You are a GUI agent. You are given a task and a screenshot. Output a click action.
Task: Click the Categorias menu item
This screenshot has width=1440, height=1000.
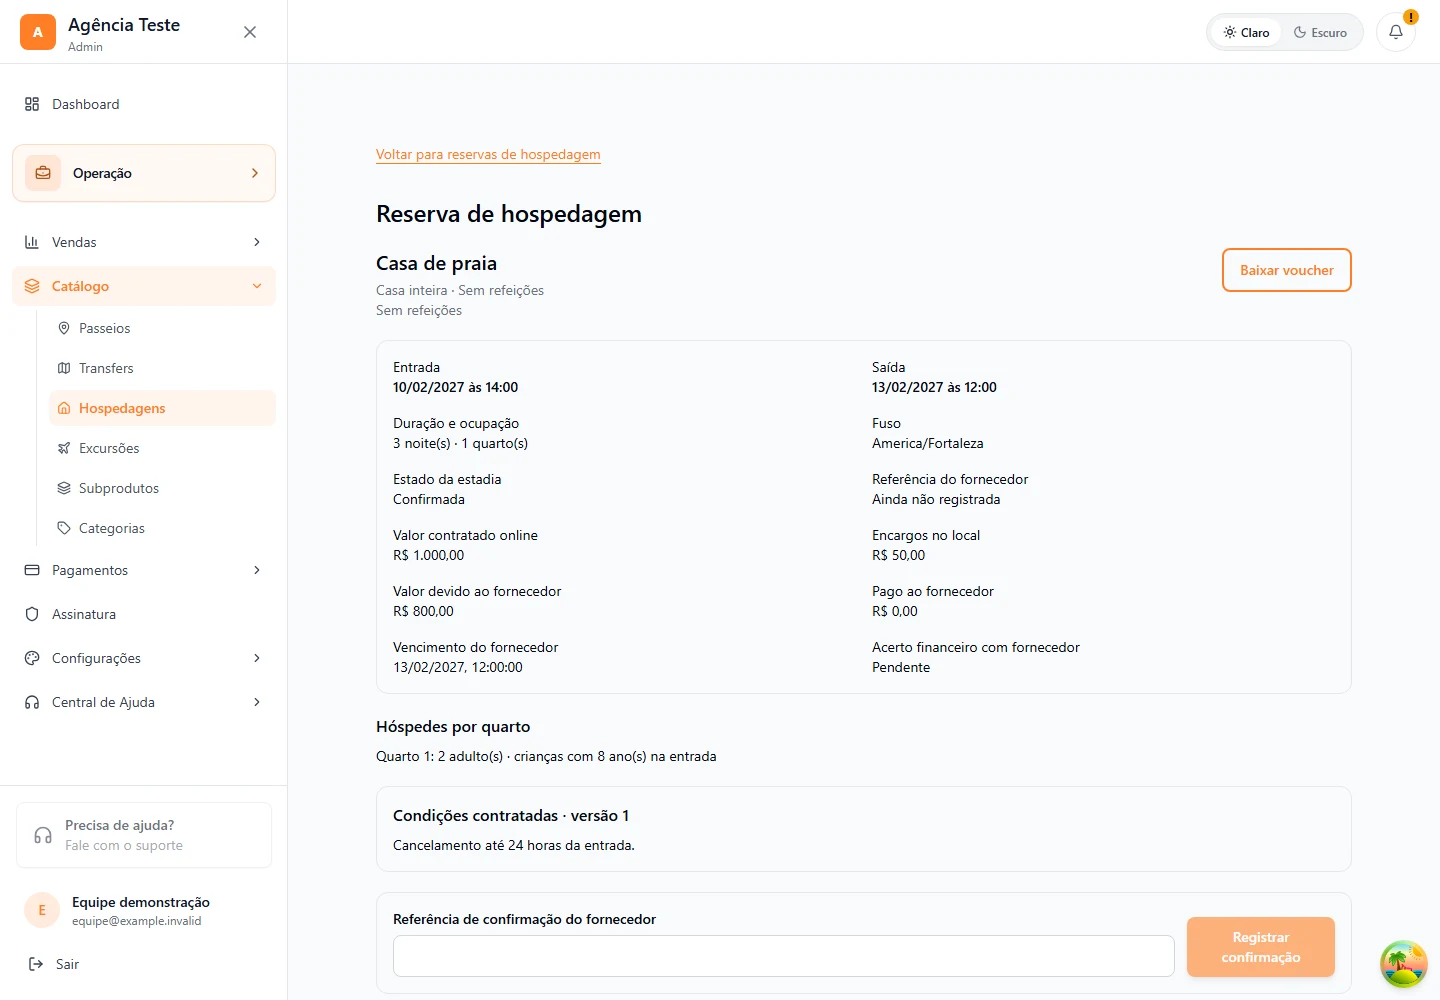pyautogui.click(x=162, y=528)
